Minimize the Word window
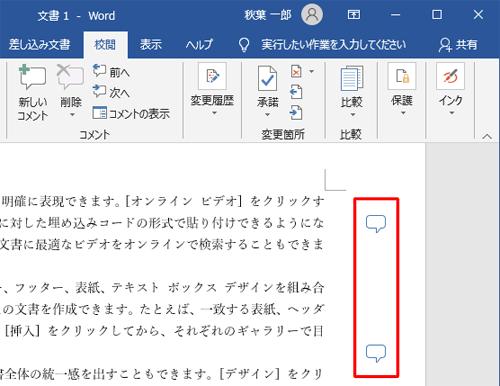This screenshot has width=500, height=386. pyautogui.click(x=396, y=15)
